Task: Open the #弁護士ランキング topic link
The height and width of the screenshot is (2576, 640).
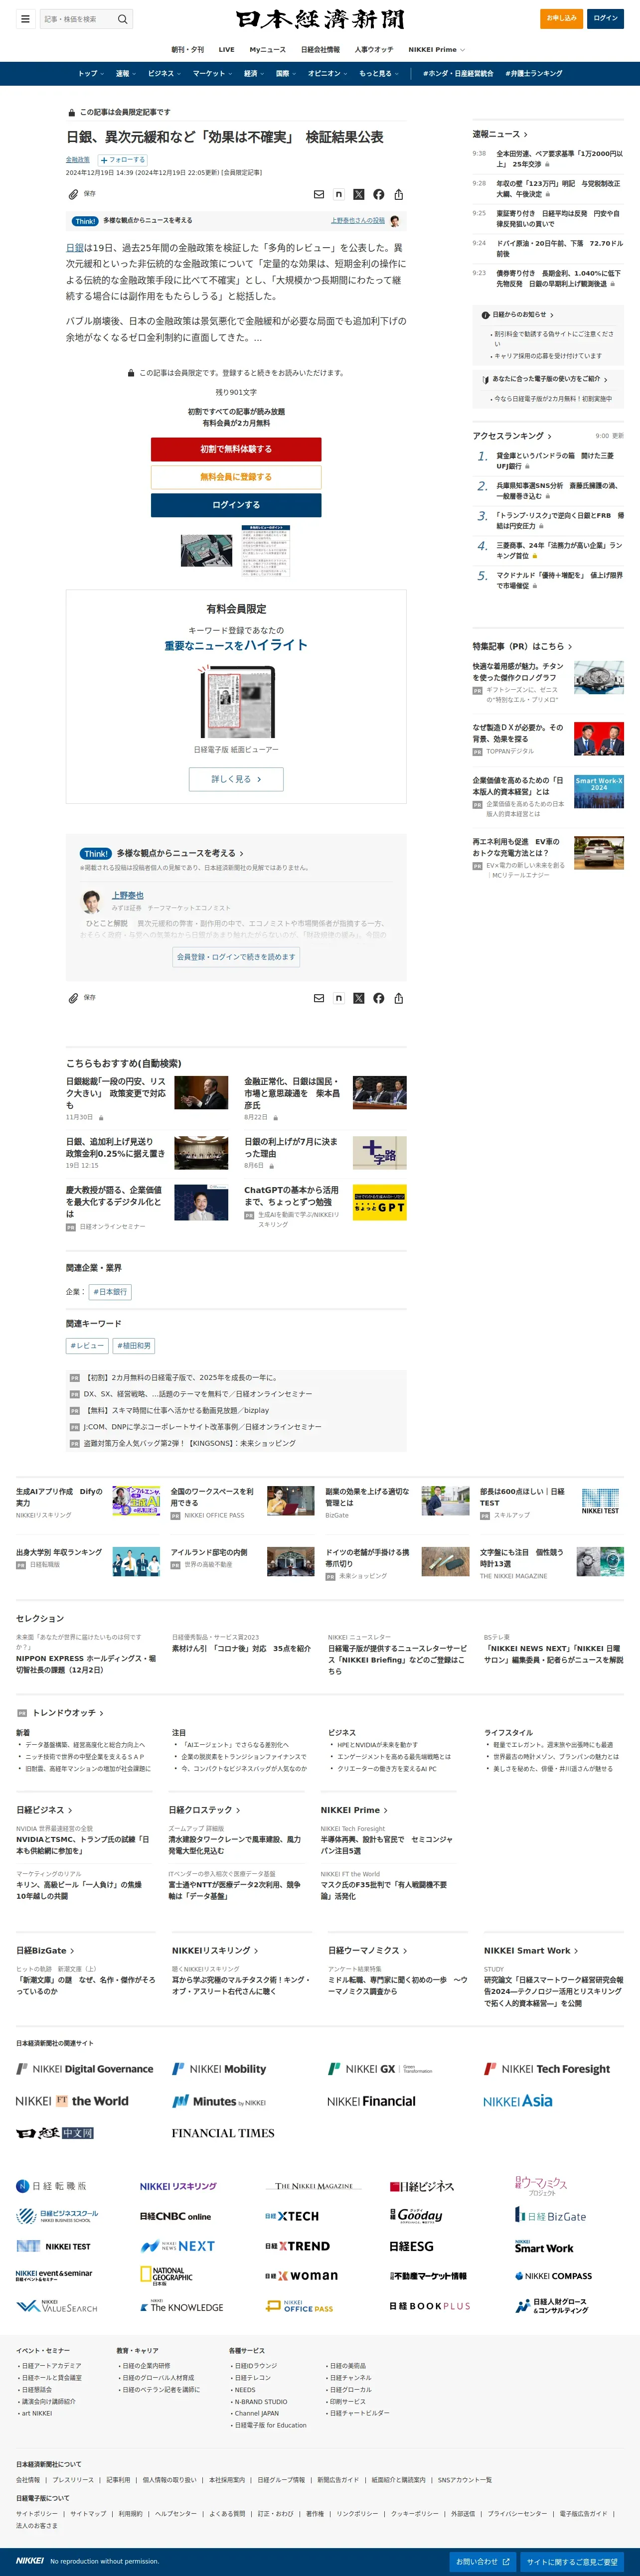Action: [x=533, y=73]
